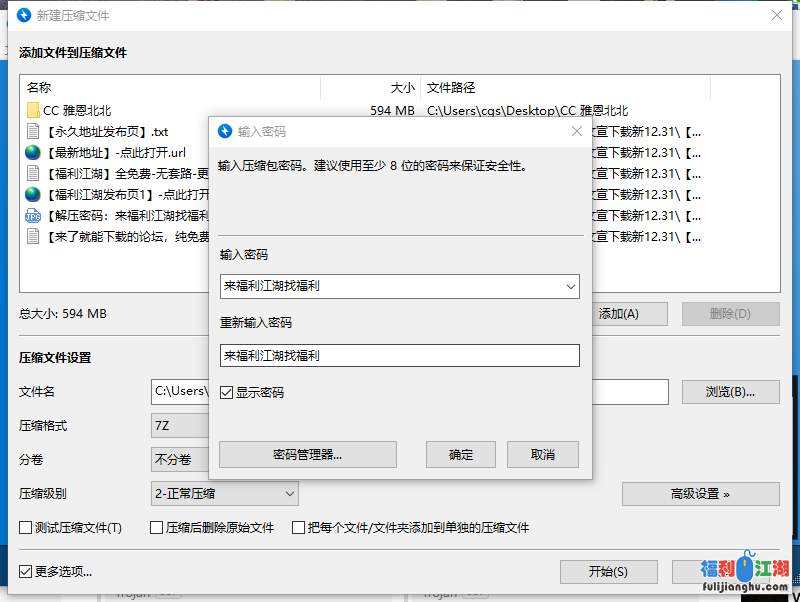This screenshot has width=800, height=602.
Task: Uncheck the 显示密码 checkbox
Action: click(226, 393)
